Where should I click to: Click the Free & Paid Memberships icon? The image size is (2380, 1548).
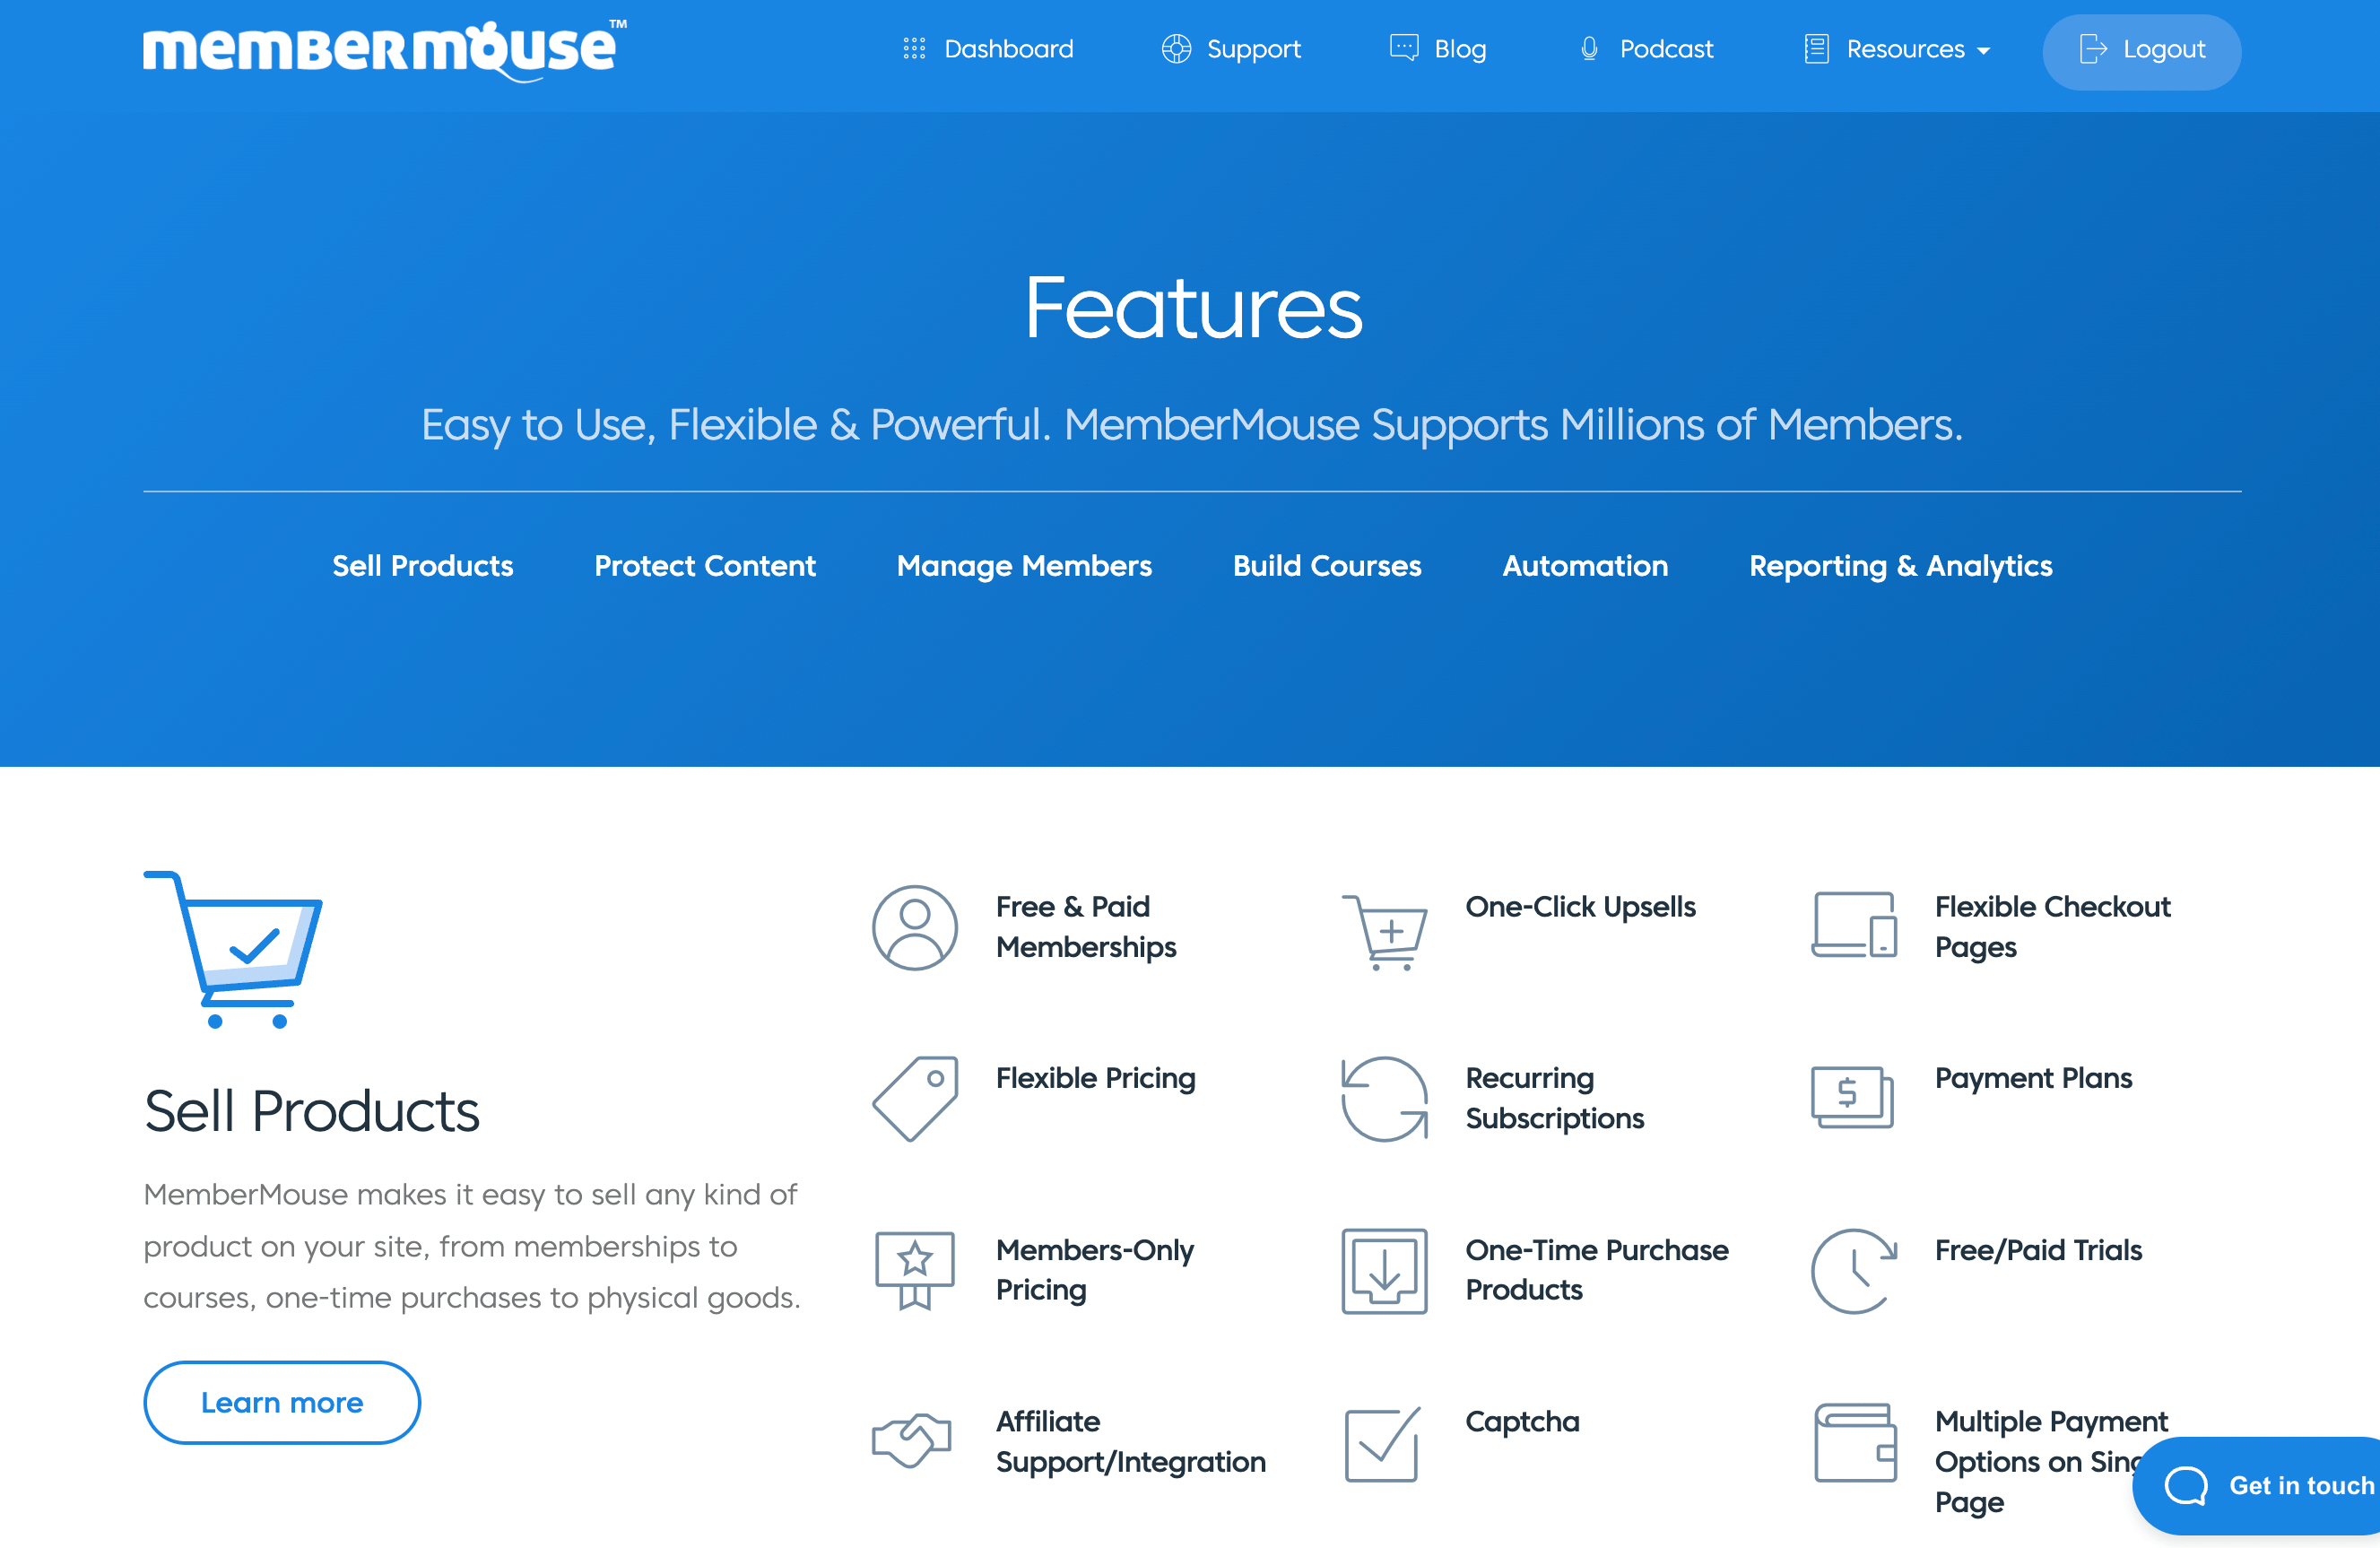coord(914,925)
